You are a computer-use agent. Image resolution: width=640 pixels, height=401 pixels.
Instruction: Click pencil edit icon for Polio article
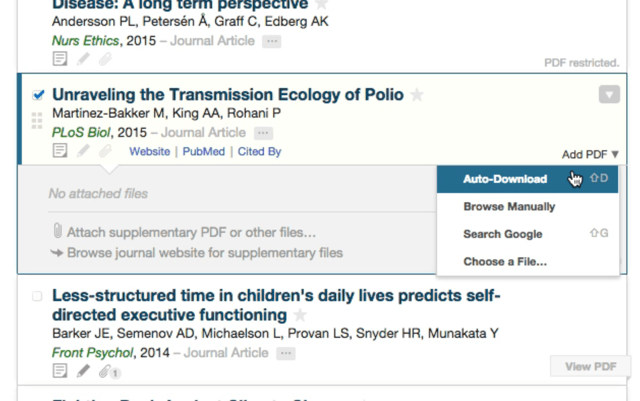click(x=83, y=151)
